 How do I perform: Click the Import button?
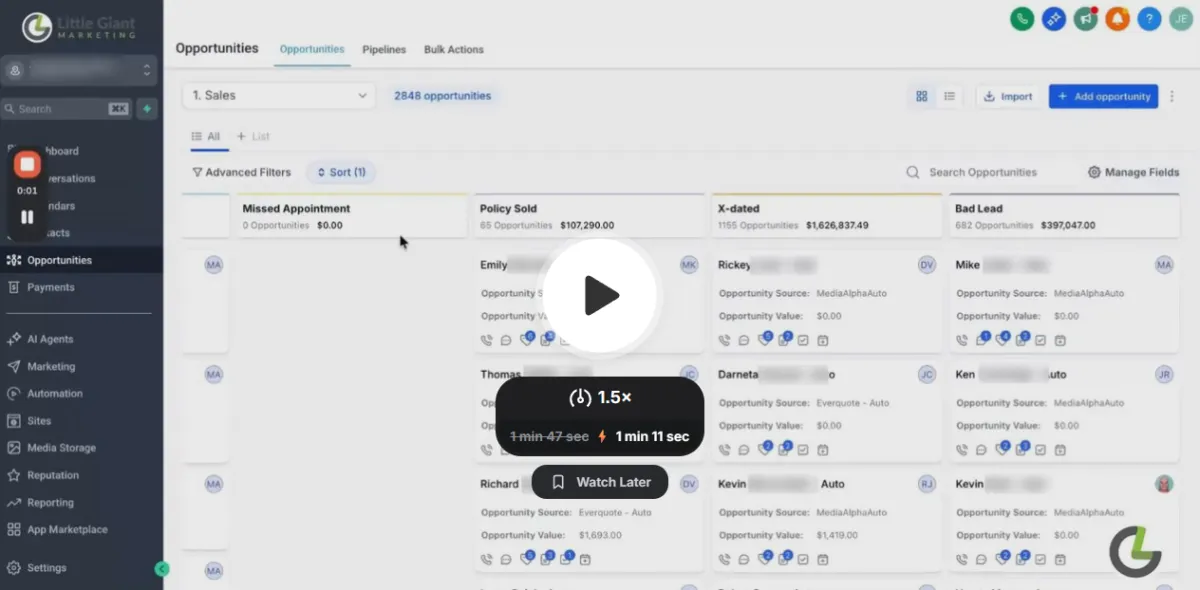coord(1008,96)
